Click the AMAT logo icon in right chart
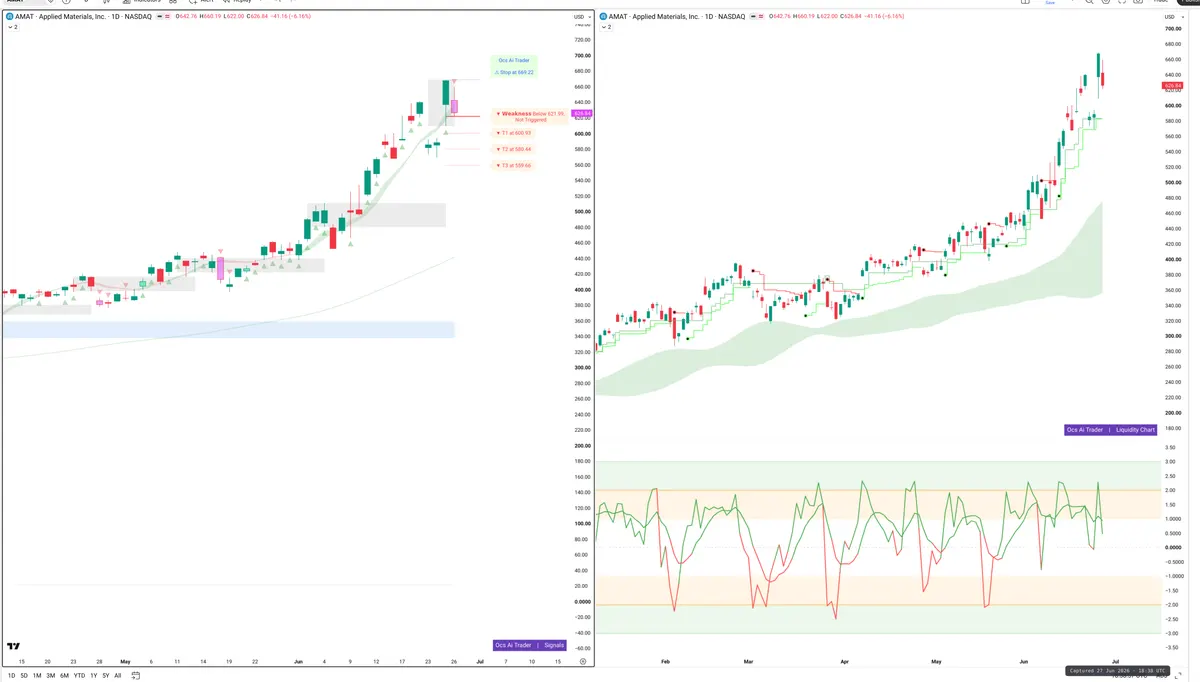The image size is (1200, 682). (603, 17)
